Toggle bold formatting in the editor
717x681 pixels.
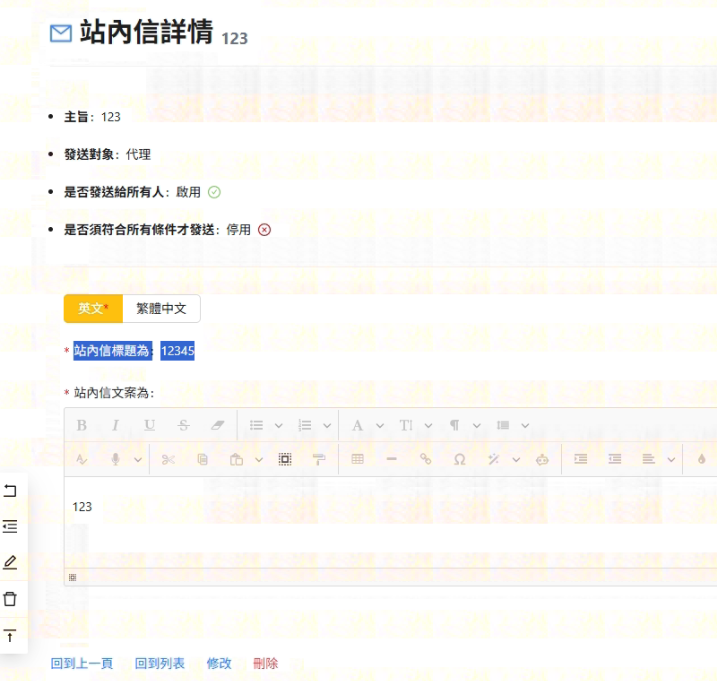tap(81, 425)
